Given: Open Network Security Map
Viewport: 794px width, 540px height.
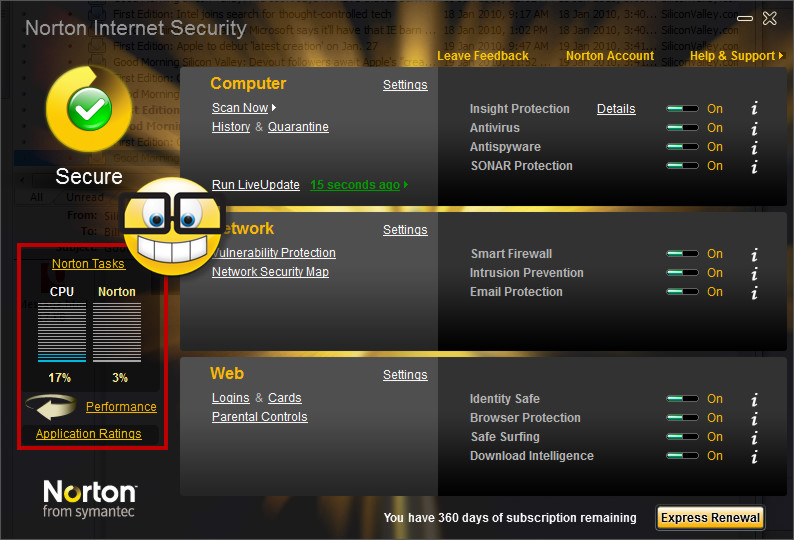Looking at the screenshot, I should pyautogui.click(x=270, y=272).
